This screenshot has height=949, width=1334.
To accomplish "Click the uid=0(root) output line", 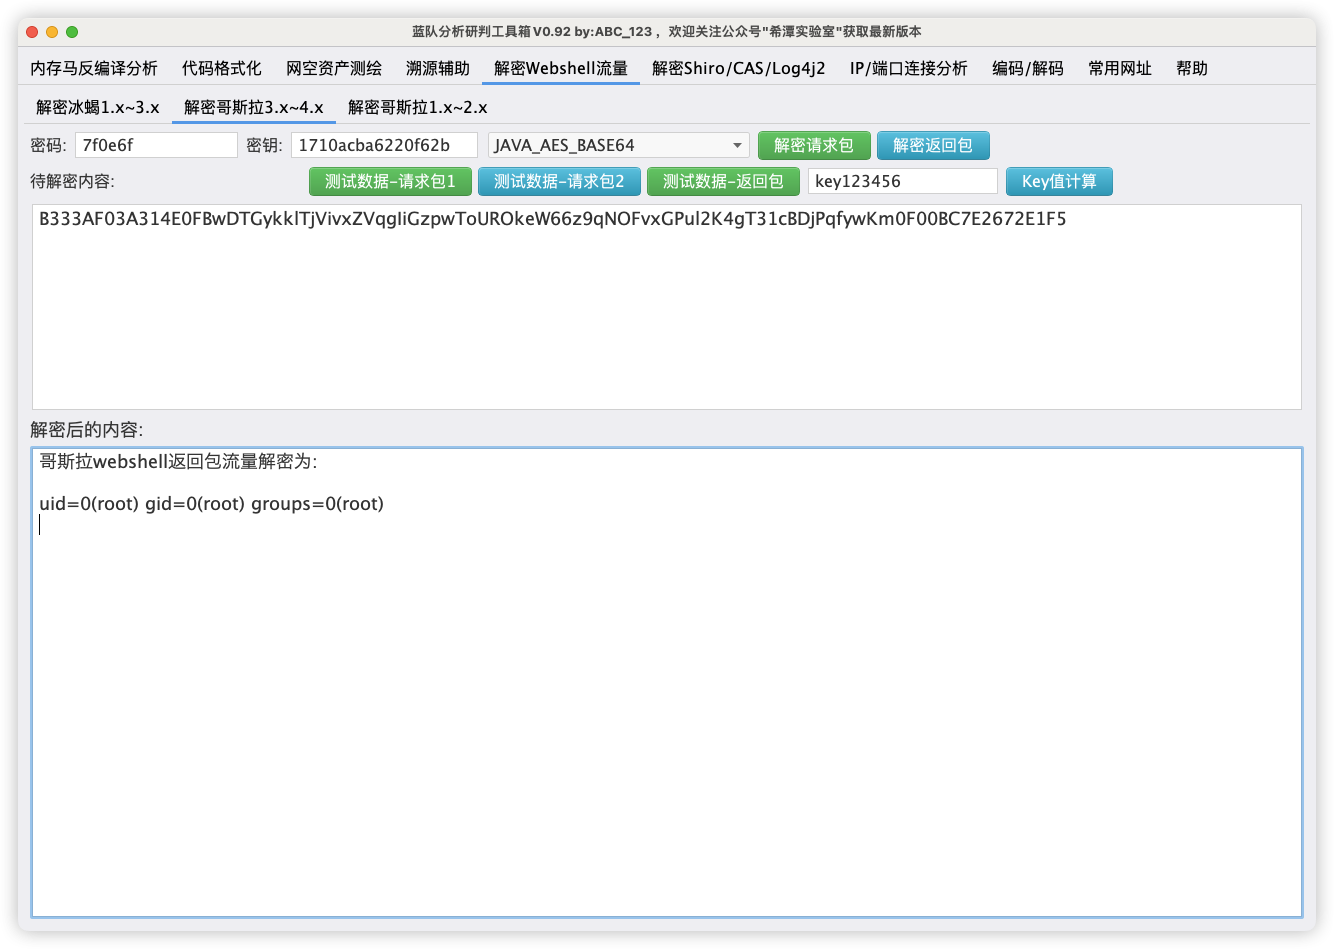I will point(211,504).
